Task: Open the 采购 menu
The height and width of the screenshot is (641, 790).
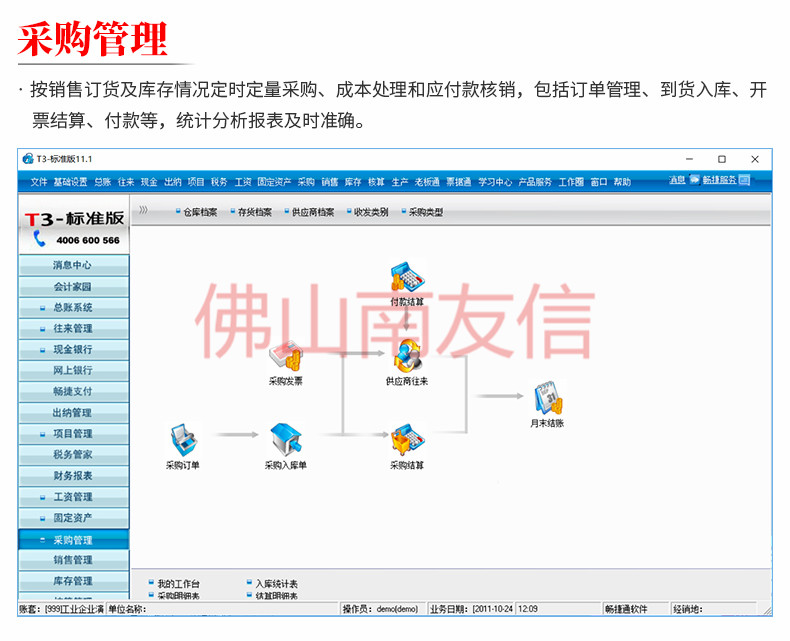Action: [306, 182]
